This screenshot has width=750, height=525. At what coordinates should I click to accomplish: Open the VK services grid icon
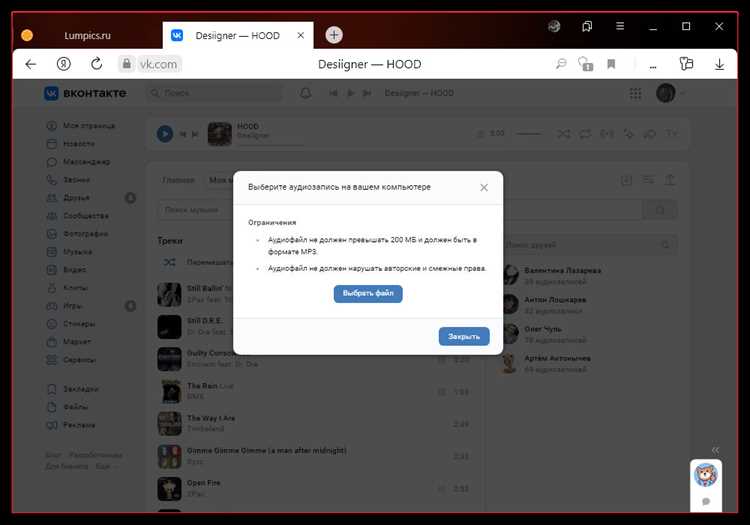tap(635, 93)
